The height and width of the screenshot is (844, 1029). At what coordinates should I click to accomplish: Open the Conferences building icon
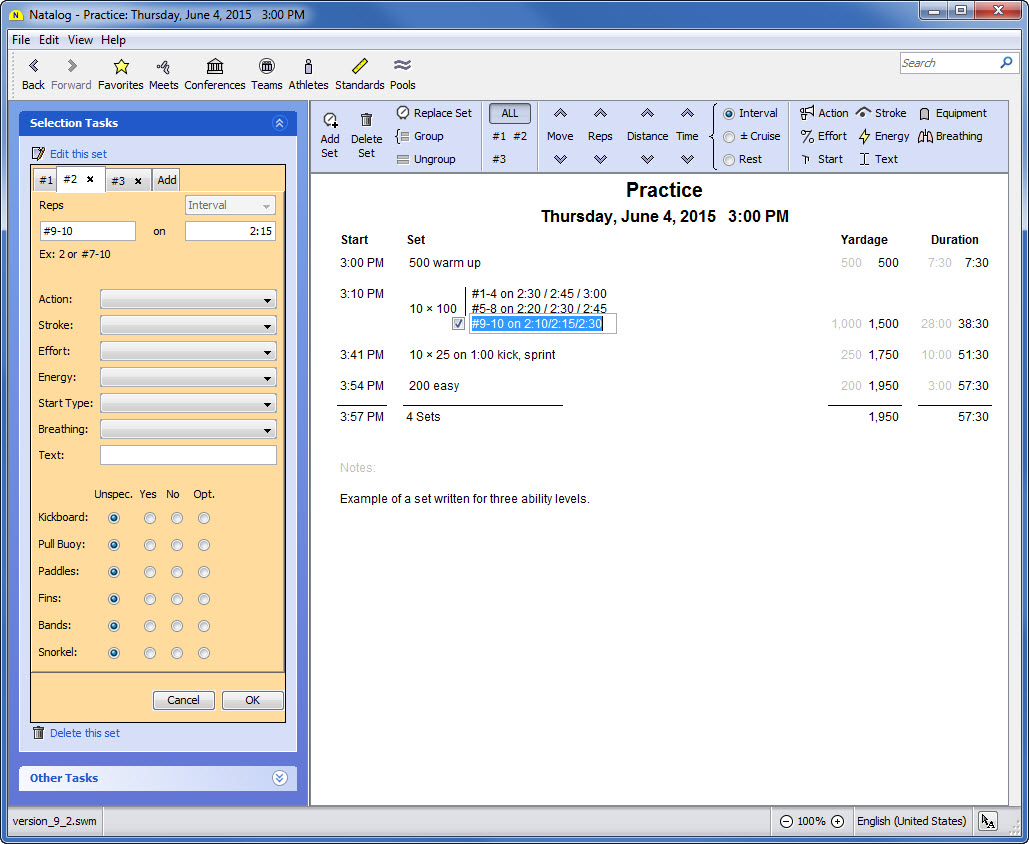[214, 67]
